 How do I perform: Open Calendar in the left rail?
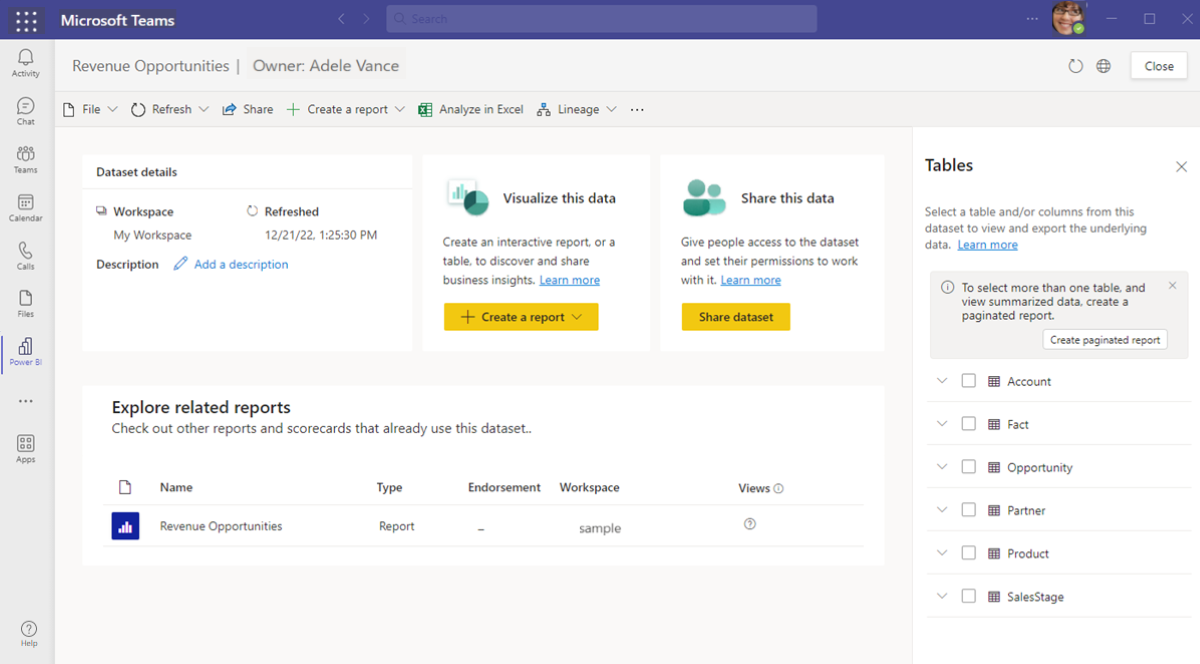26,207
